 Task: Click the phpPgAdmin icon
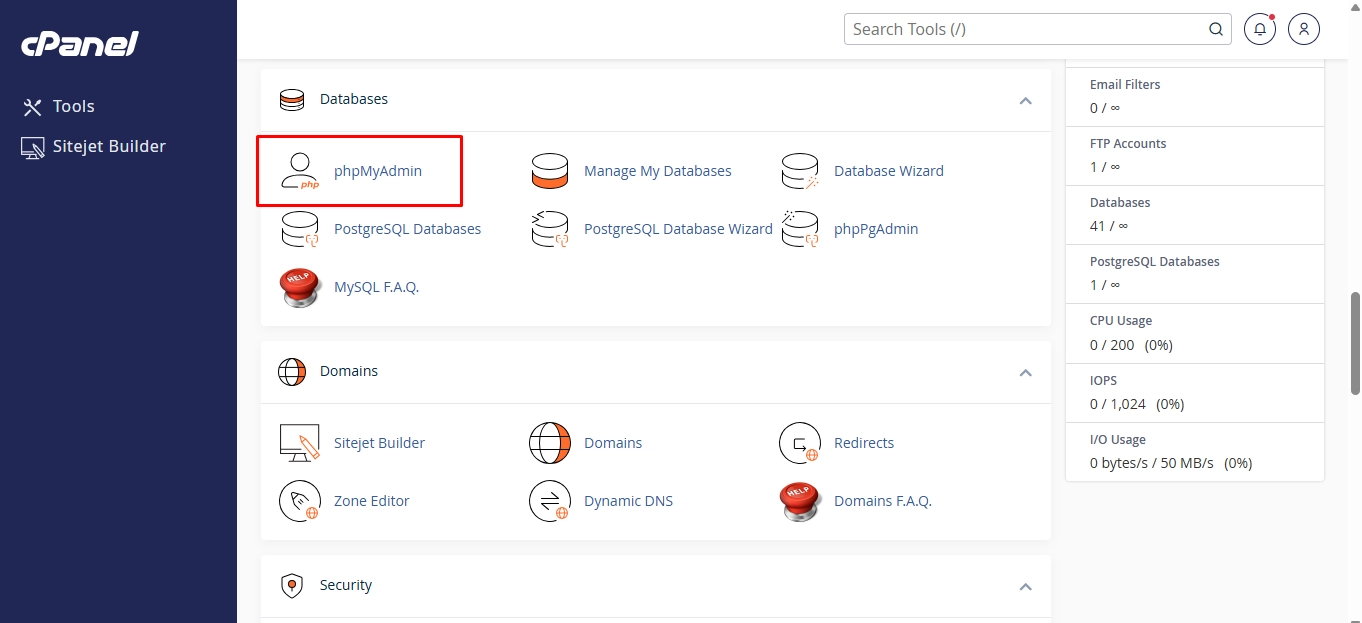click(x=800, y=229)
